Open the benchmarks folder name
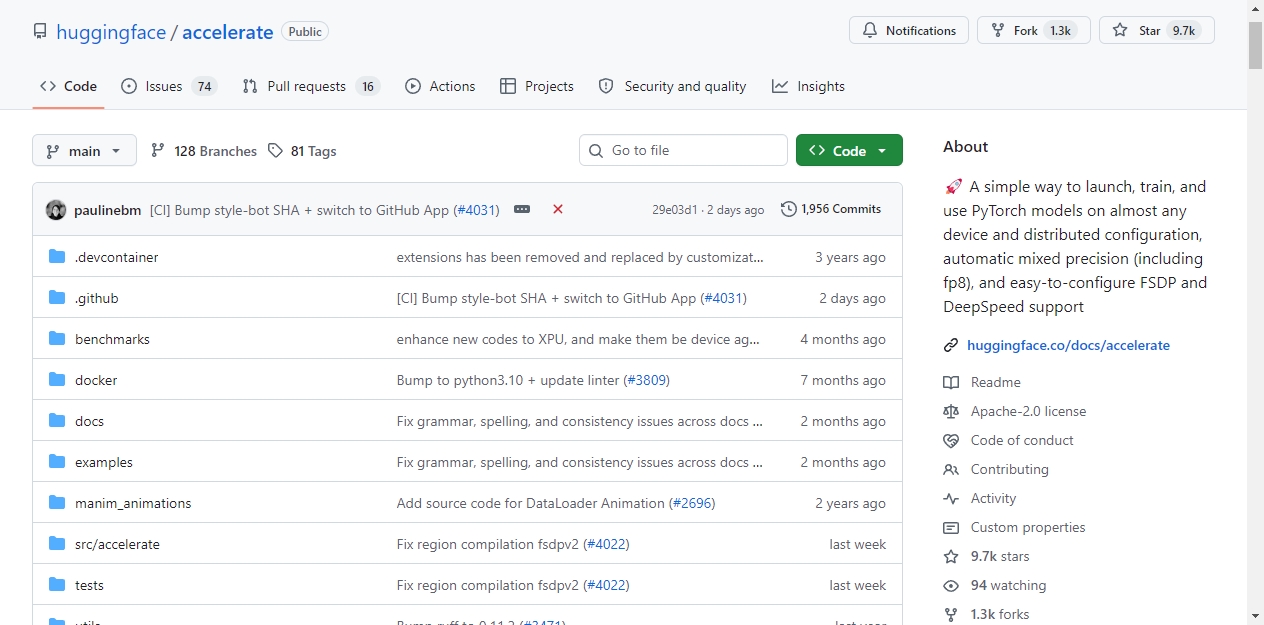Screen dimensions: 1264x625 click(x=112, y=339)
